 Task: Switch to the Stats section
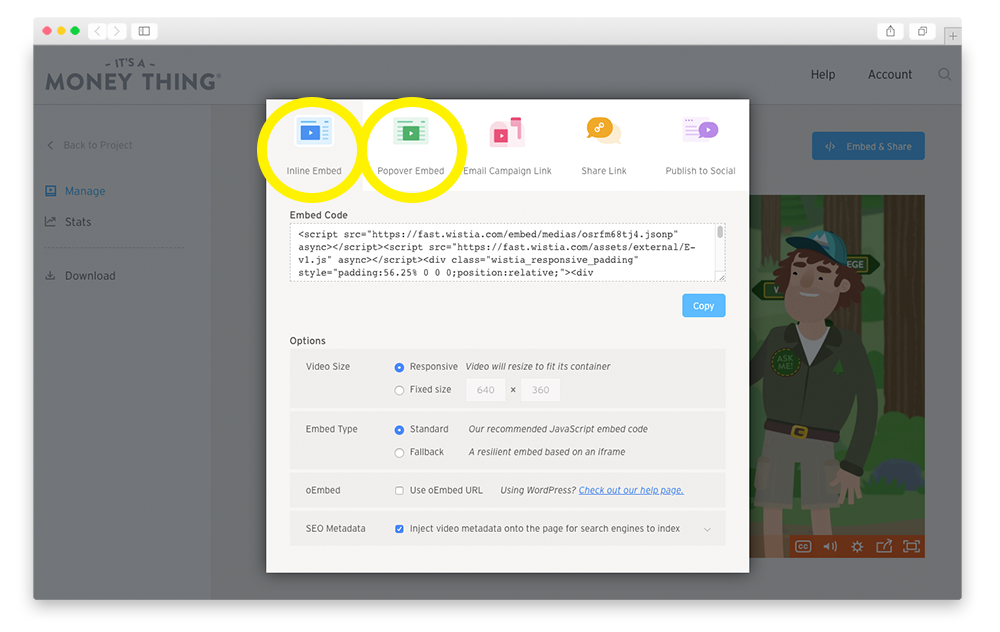click(79, 221)
